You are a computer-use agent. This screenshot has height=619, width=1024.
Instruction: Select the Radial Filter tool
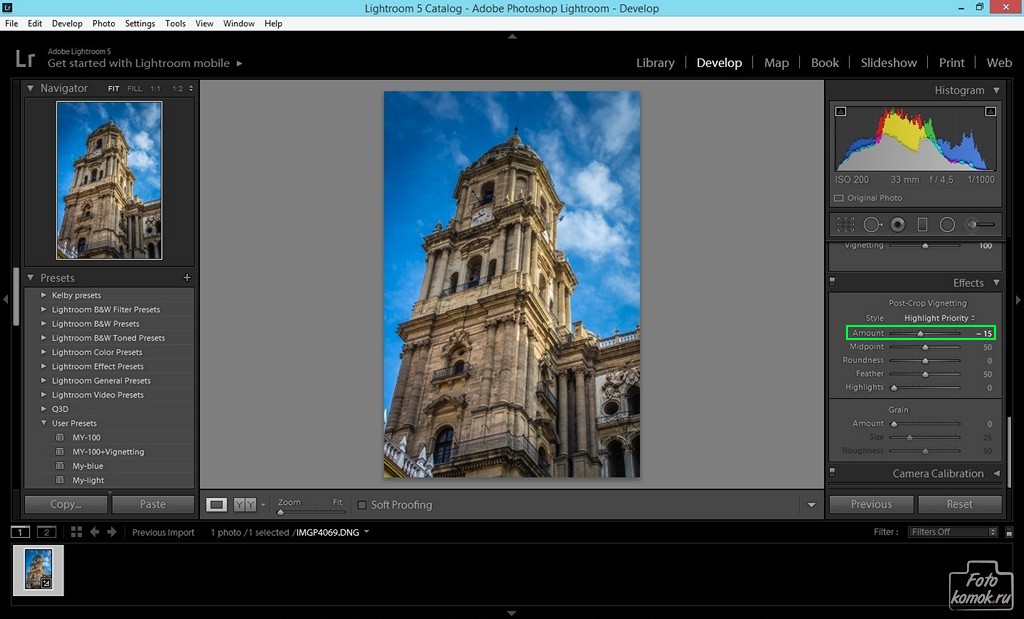947,225
